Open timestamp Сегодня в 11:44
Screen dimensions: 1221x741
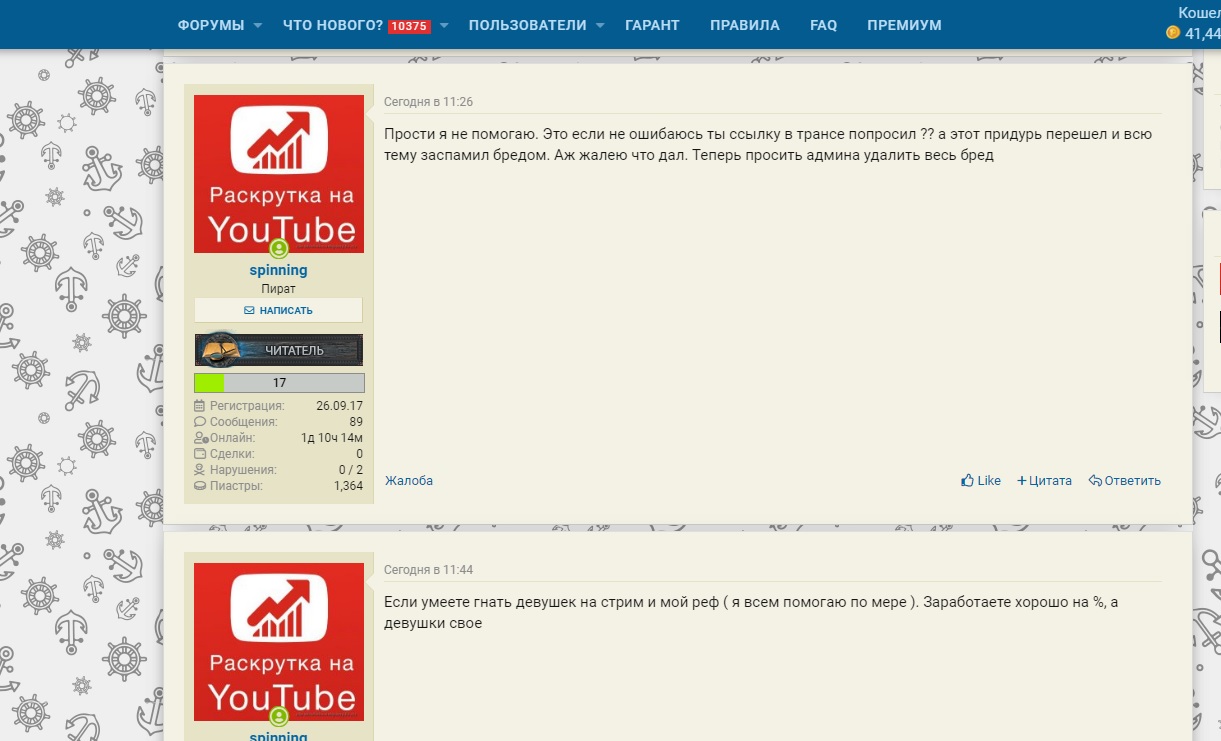coord(429,570)
